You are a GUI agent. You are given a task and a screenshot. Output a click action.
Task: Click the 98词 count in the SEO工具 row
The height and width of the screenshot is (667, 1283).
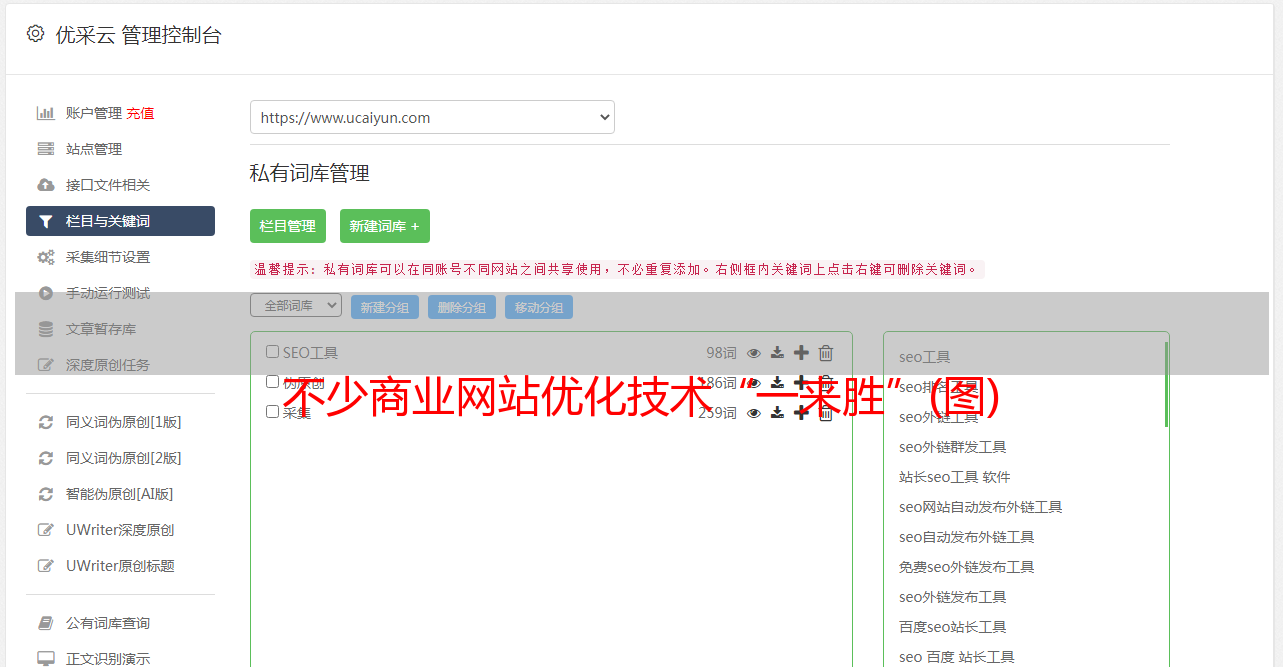click(721, 353)
